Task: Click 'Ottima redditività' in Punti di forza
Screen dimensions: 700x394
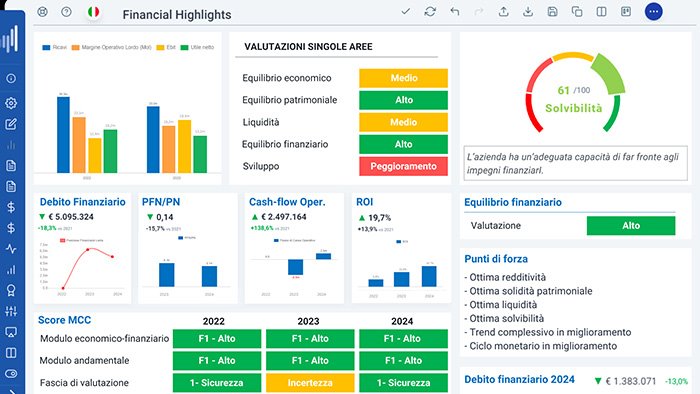Action: tap(505, 278)
